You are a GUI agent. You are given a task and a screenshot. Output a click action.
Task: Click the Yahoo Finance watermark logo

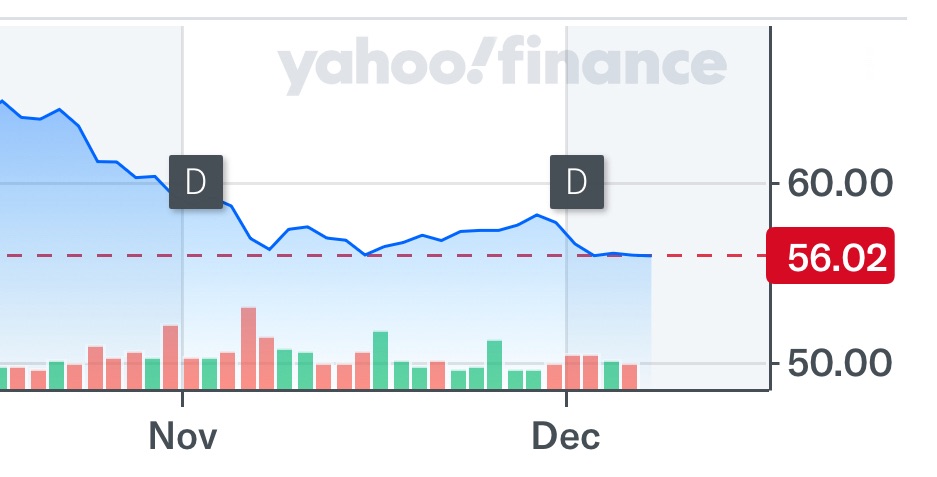pyautogui.click(x=501, y=66)
